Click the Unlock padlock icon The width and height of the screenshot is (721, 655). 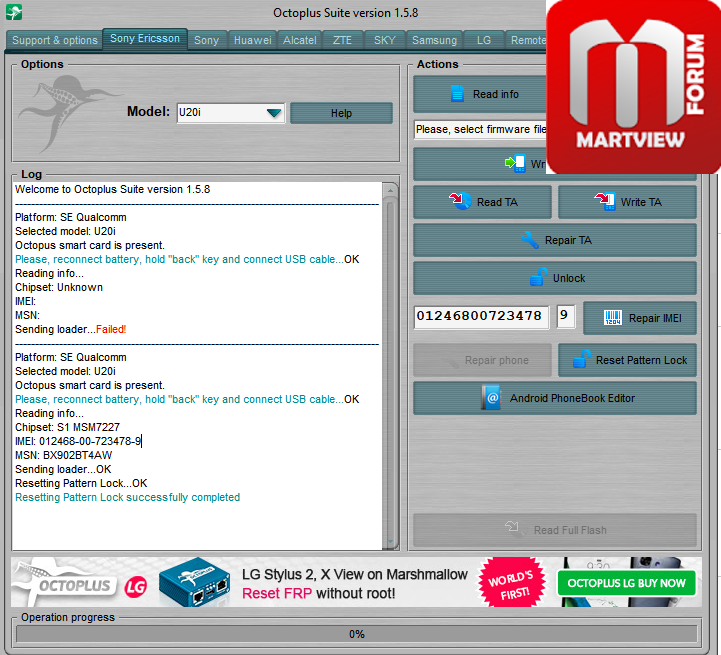click(x=538, y=277)
